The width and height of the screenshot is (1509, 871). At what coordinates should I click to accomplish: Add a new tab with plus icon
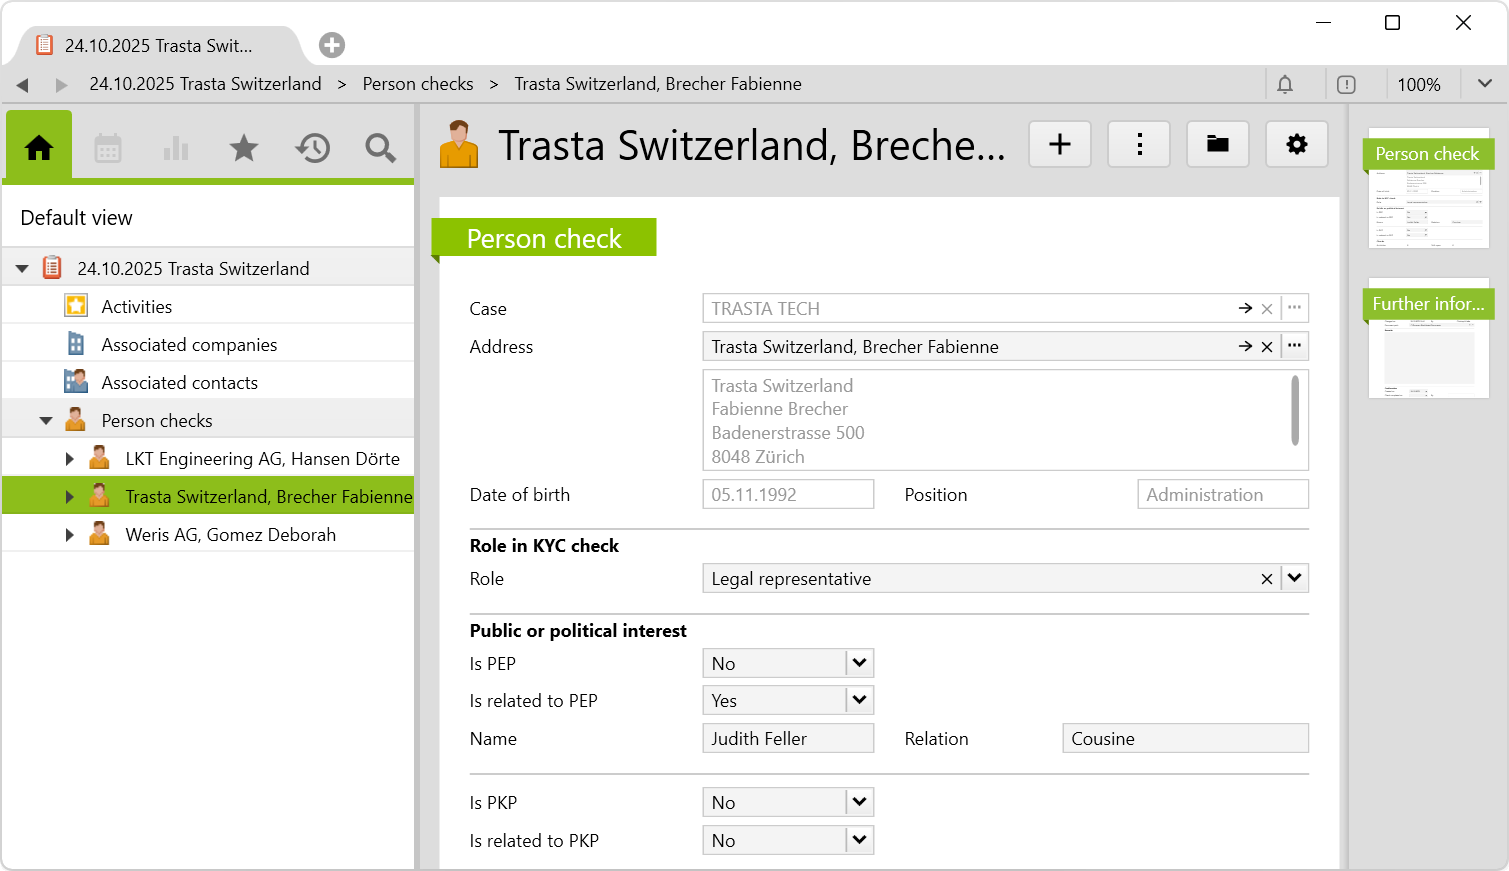[x=332, y=45]
